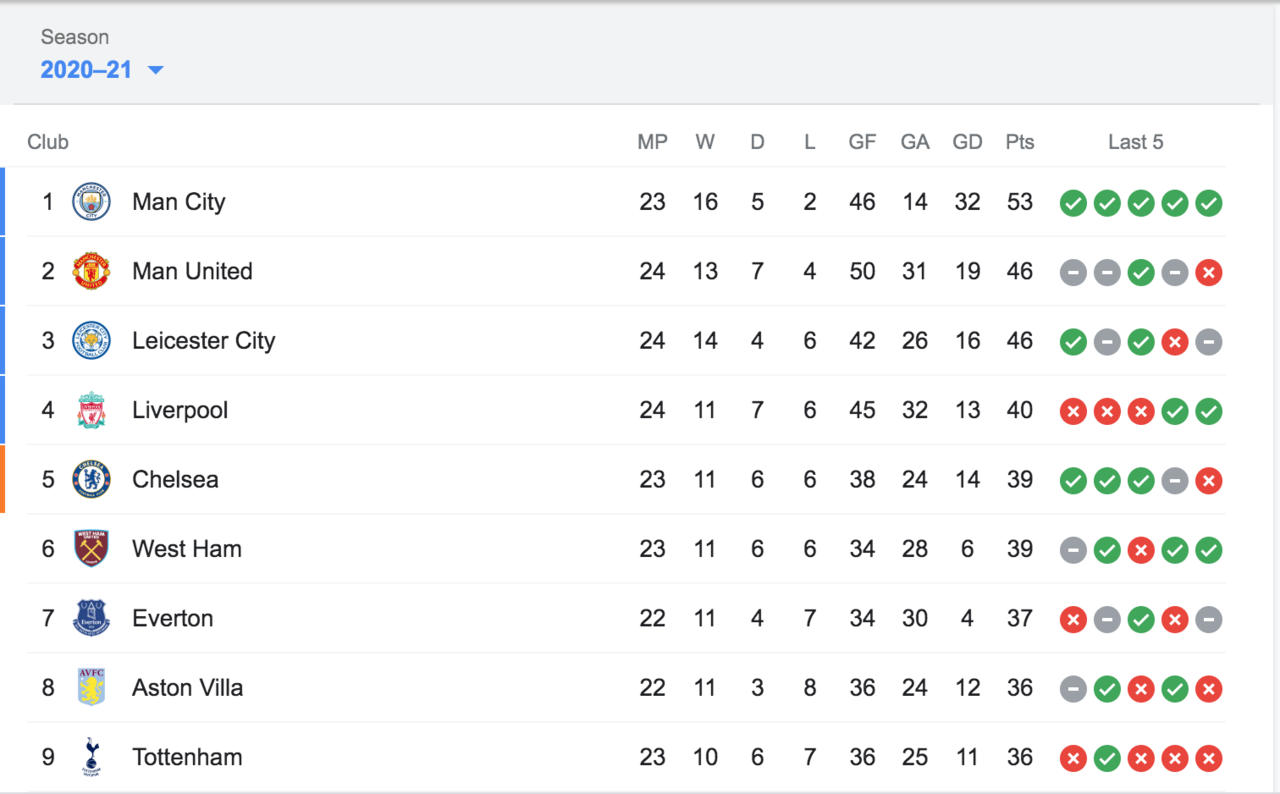Click the Man City club crest
This screenshot has height=794, width=1280.
91,202
